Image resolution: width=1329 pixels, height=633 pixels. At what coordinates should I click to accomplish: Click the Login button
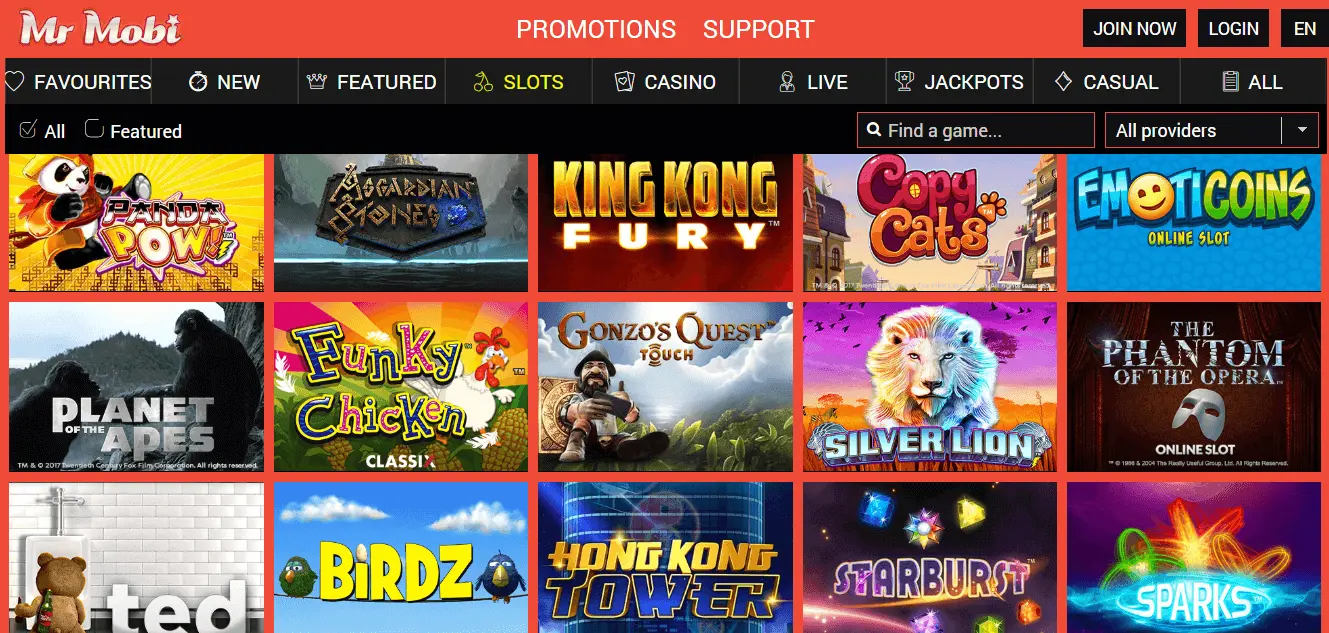pyautogui.click(x=1234, y=28)
